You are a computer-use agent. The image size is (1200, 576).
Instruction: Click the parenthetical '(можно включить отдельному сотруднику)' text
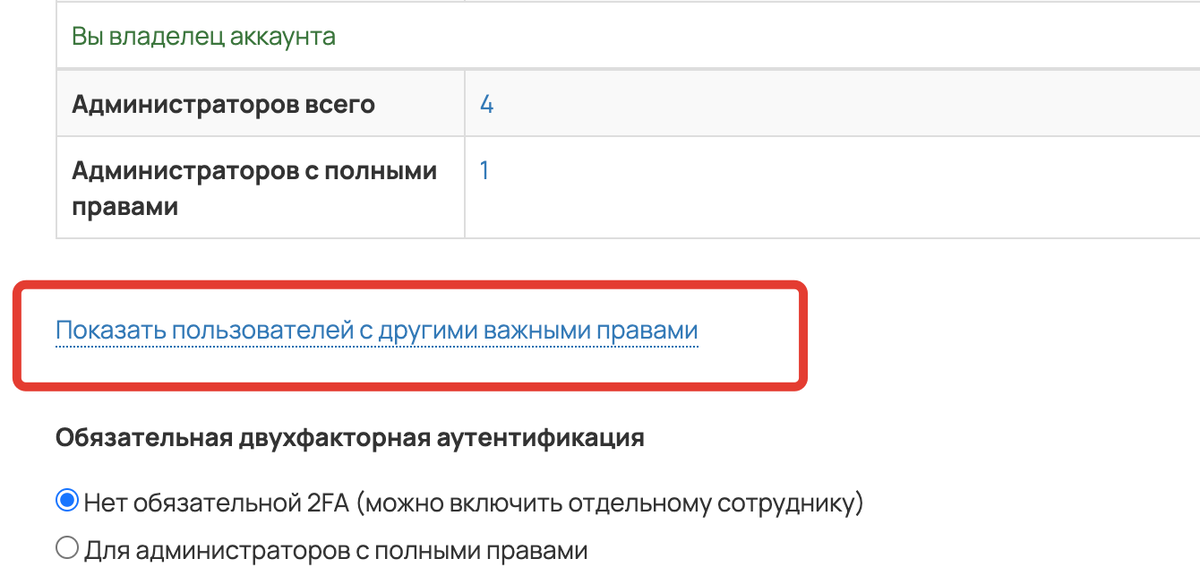[x=609, y=502]
